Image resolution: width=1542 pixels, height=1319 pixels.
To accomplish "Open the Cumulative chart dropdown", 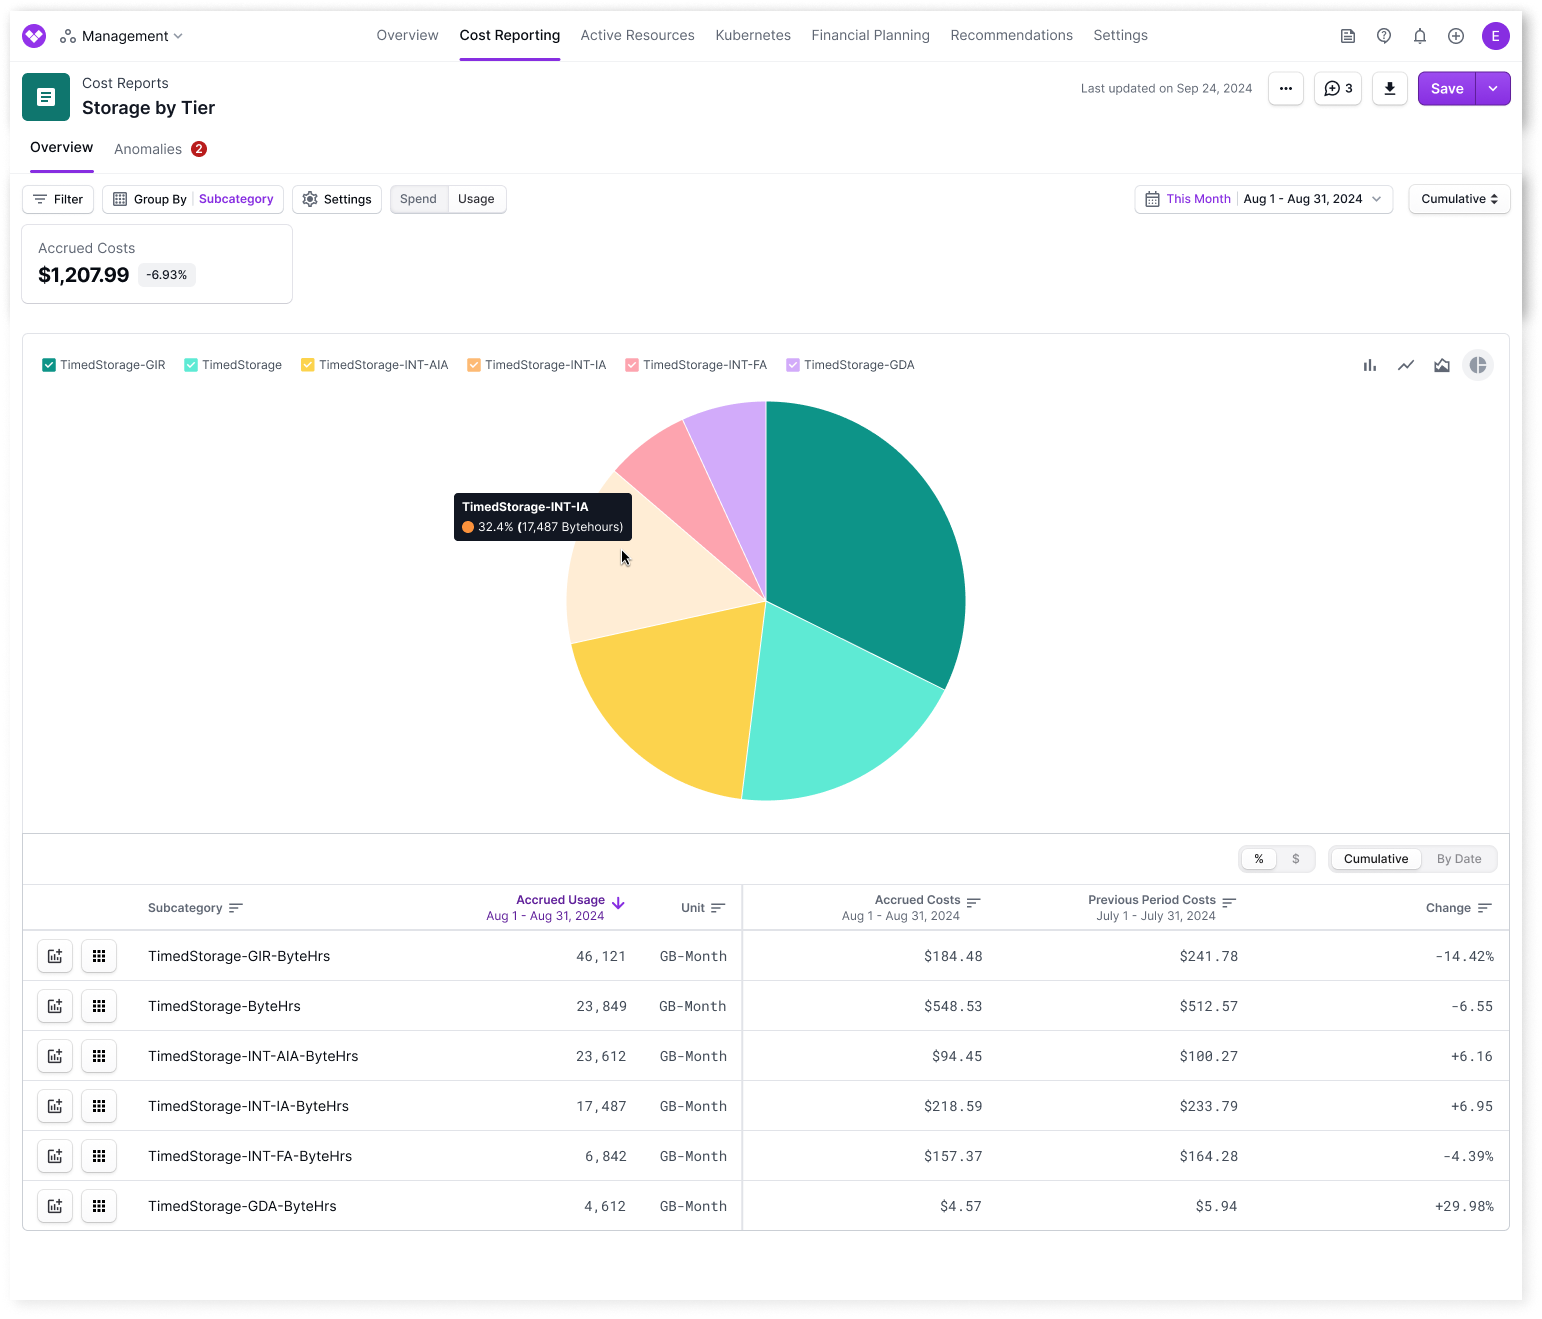I will [x=1459, y=199].
